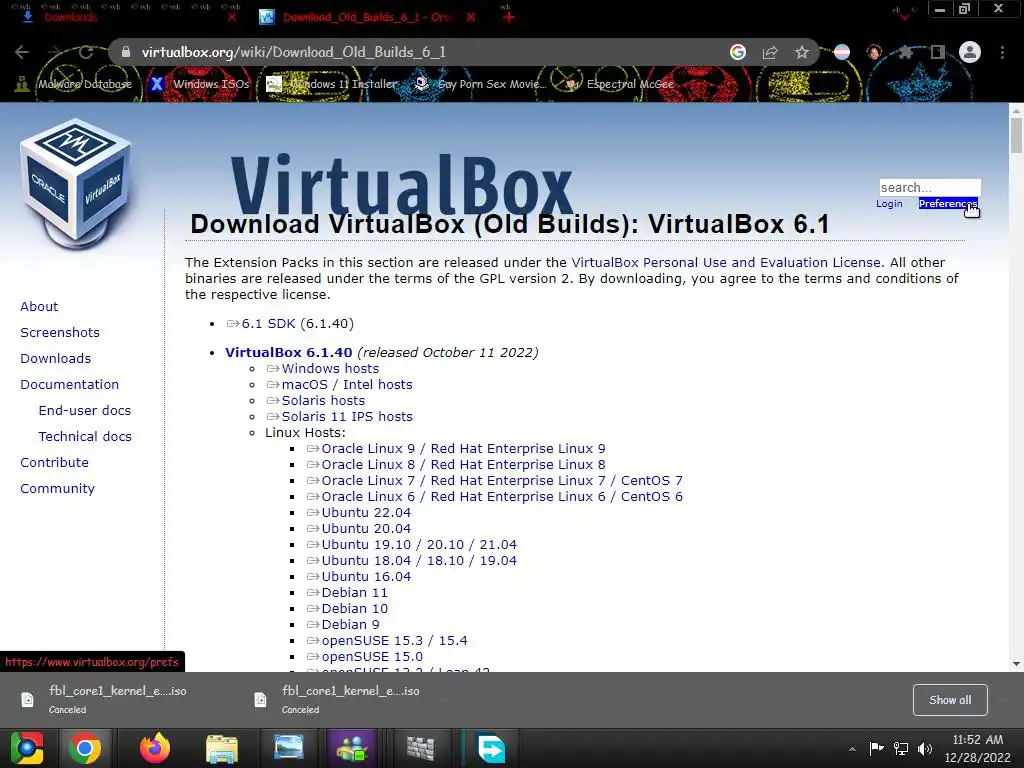
Task: Reload the current page
Action: pyautogui.click(x=86, y=52)
